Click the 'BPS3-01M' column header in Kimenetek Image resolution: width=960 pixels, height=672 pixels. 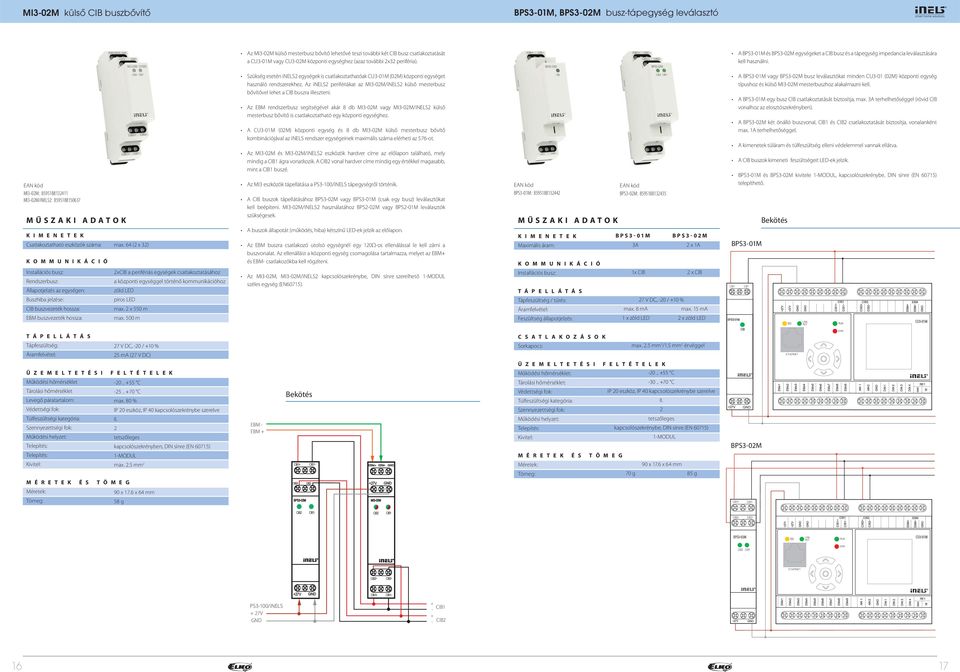(633, 236)
